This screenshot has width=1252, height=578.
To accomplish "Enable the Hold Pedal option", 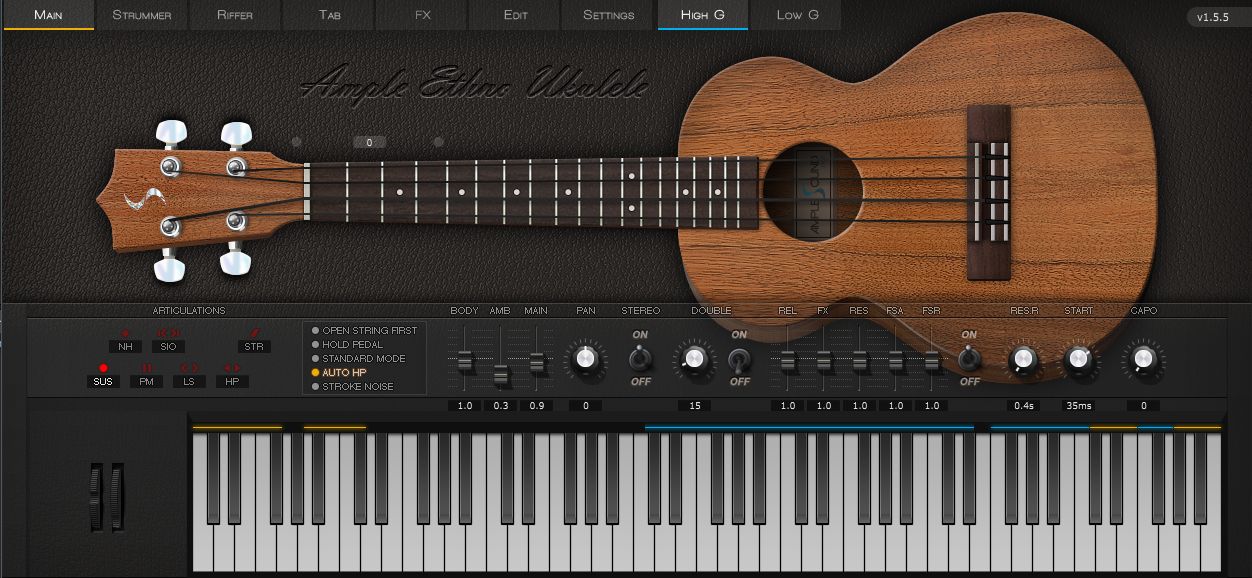I will [x=346, y=344].
